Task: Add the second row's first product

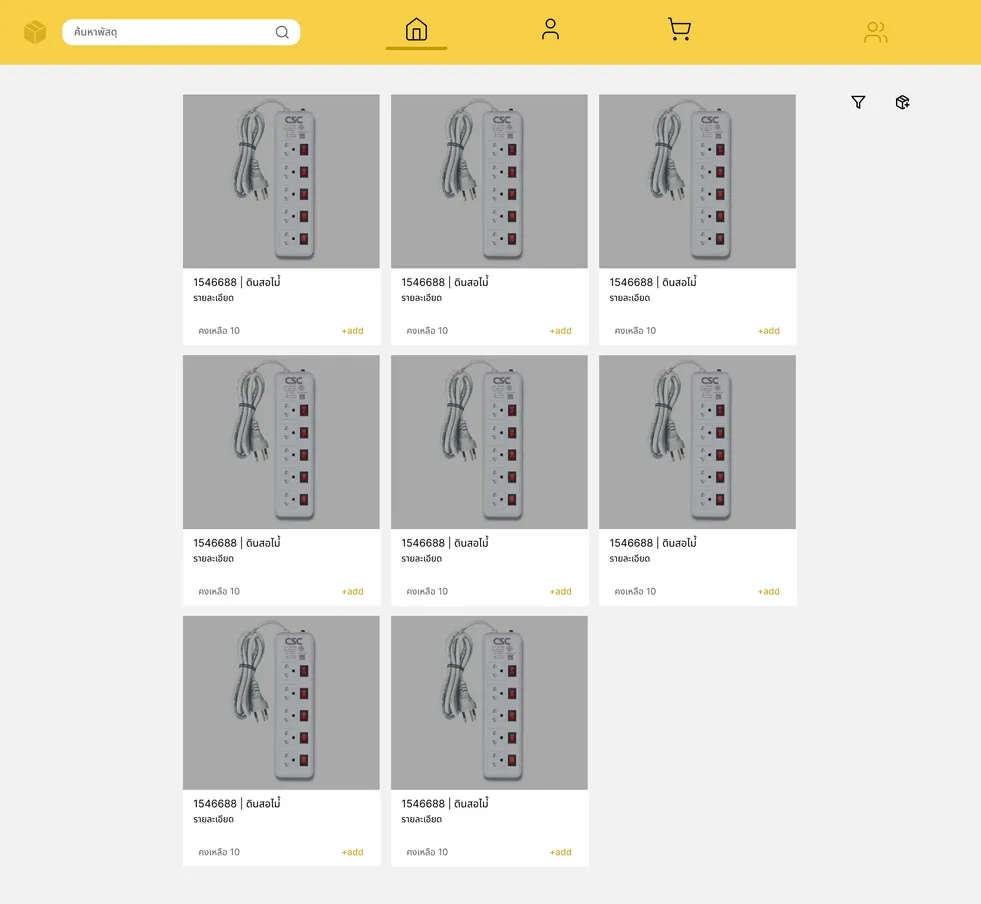Action: click(x=352, y=591)
